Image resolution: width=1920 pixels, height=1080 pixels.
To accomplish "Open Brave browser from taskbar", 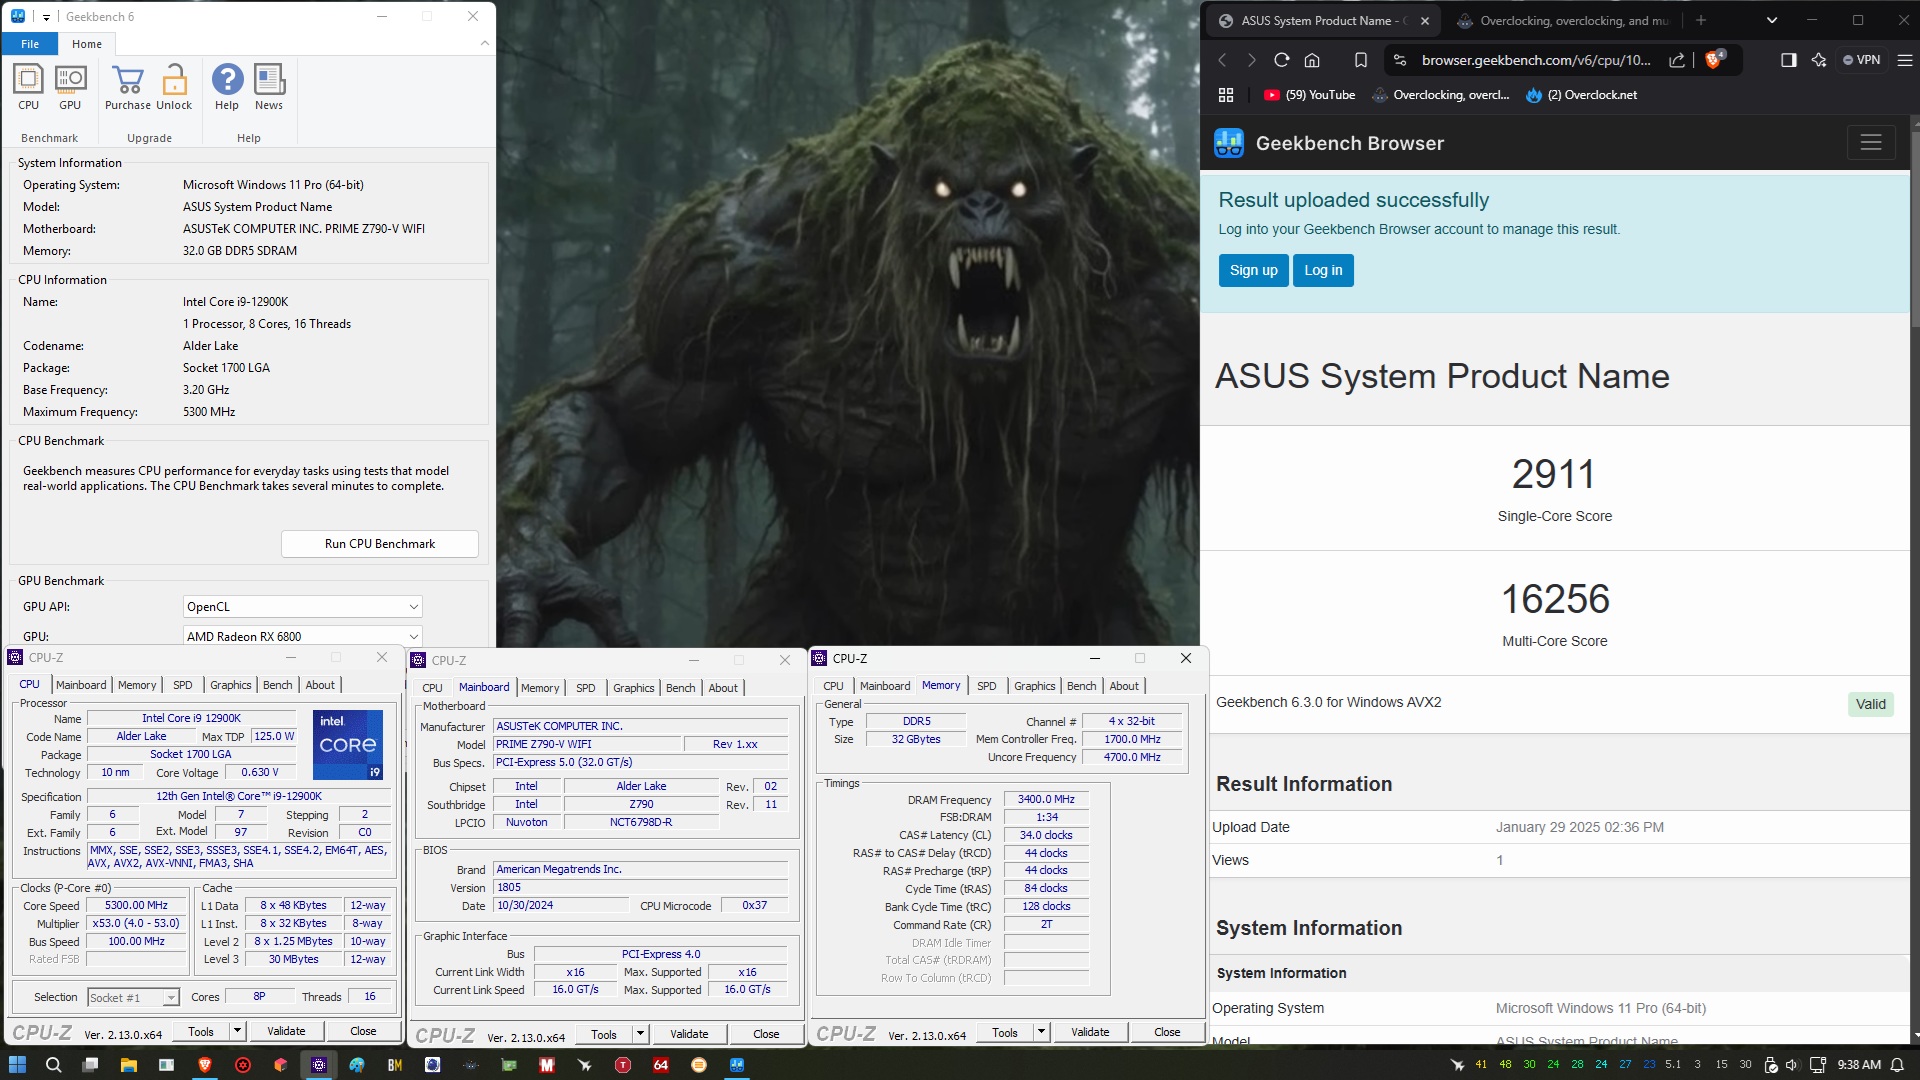I will (205, 1064).
